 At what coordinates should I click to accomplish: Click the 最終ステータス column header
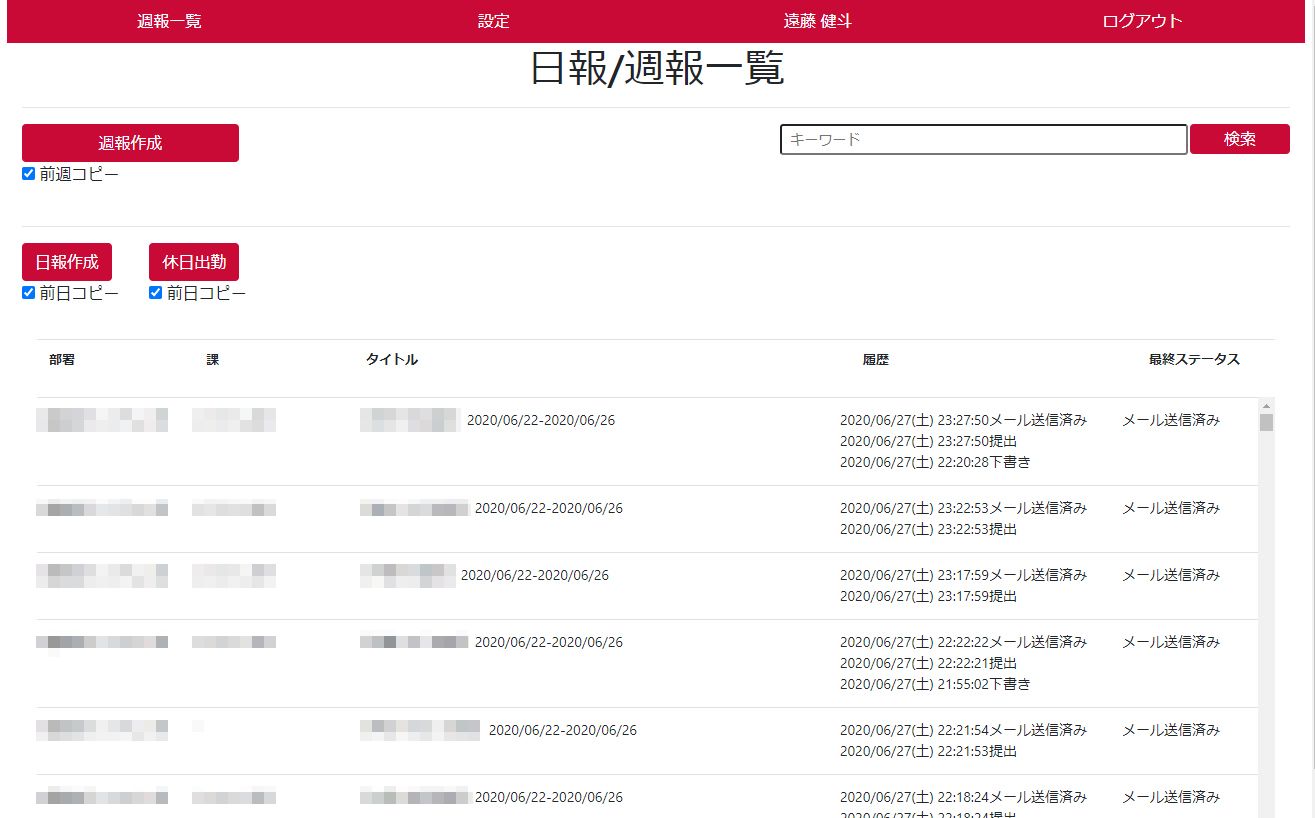click(1194, 360)
